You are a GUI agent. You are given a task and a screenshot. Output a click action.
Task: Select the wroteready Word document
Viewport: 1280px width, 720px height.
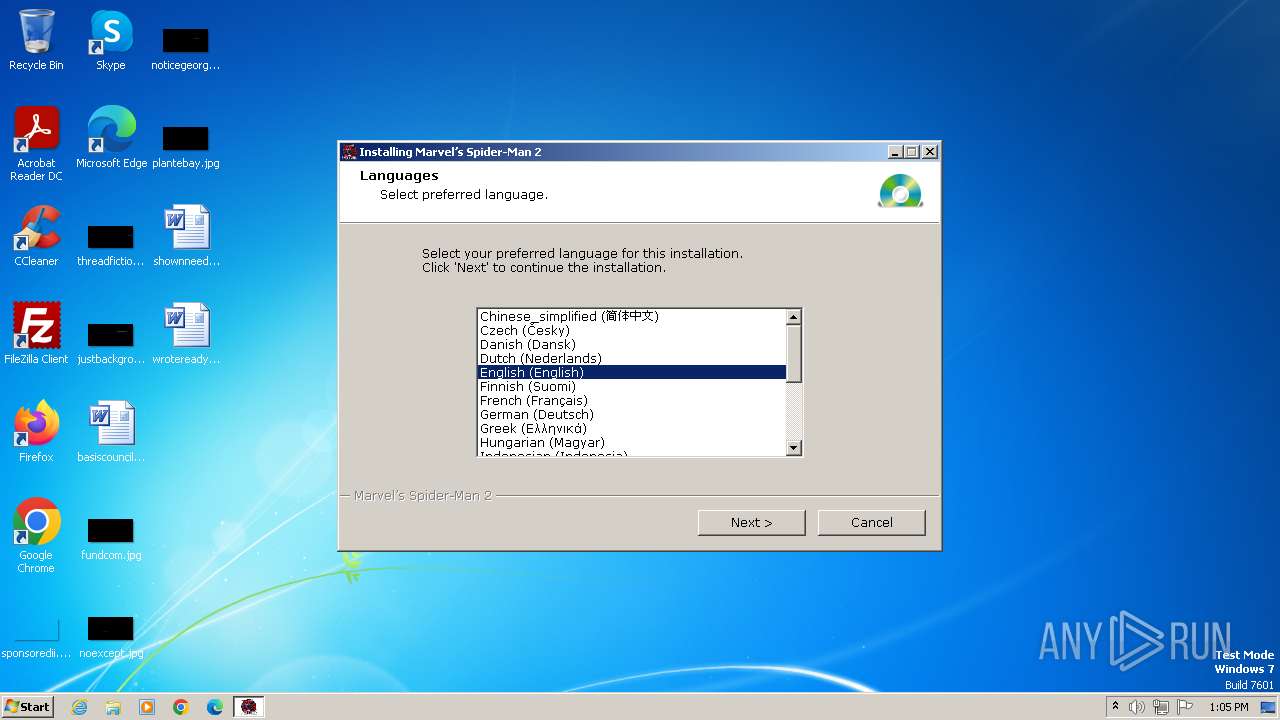pyautogui.click(x=186, y=334)
